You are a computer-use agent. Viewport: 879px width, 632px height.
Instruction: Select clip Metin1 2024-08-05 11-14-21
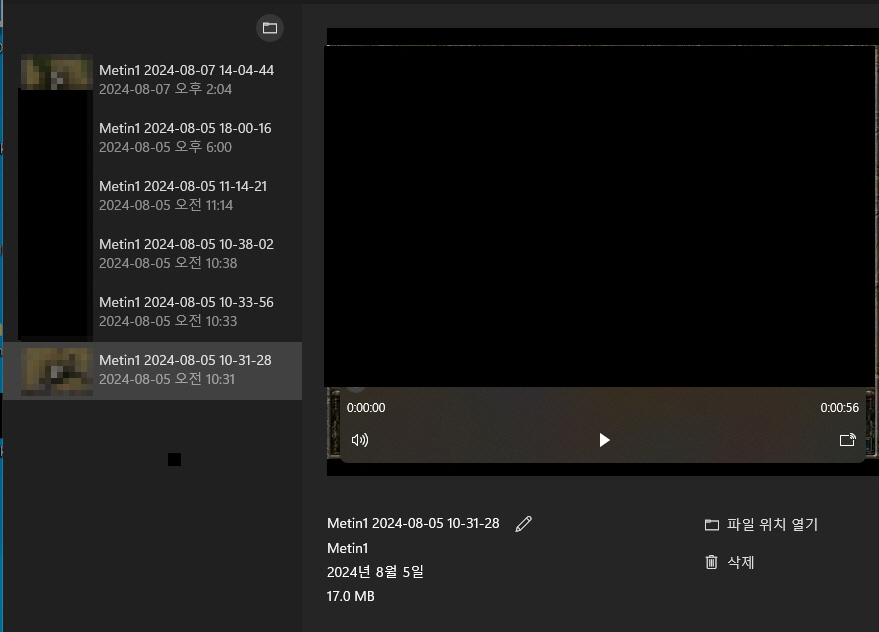click(x=152, y=196)
